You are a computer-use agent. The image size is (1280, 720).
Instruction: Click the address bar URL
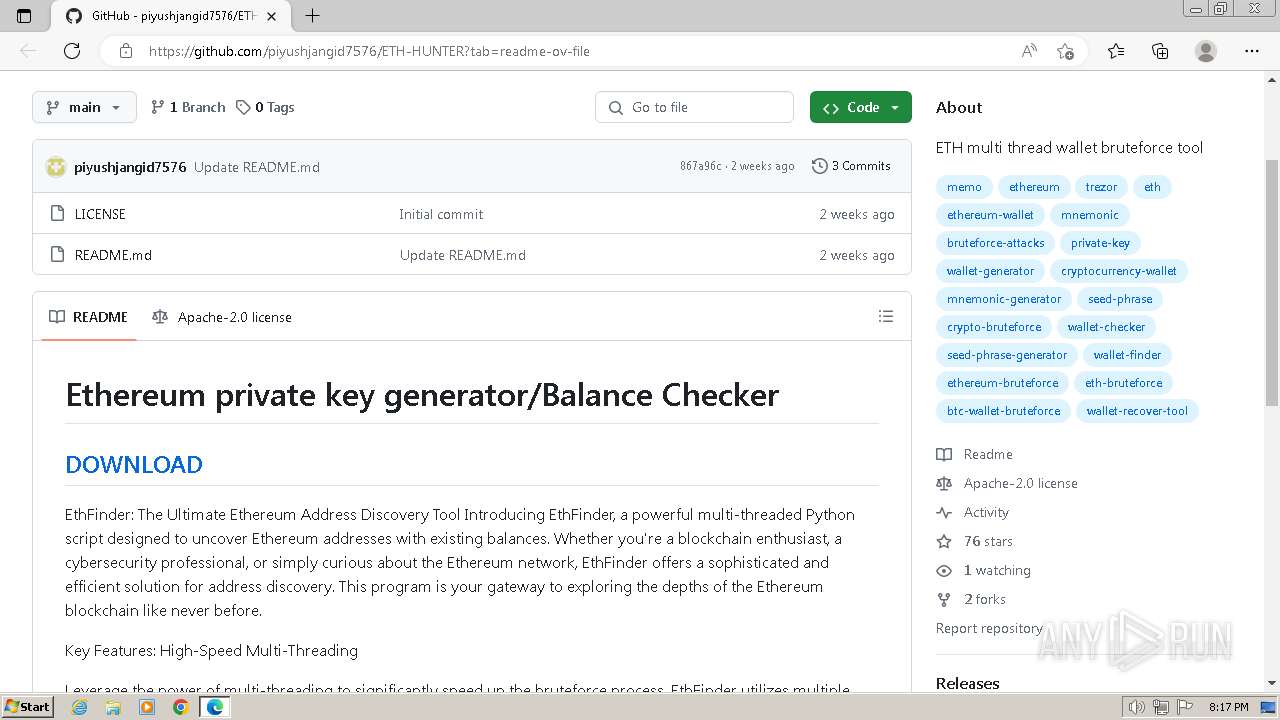pos(369,51)
